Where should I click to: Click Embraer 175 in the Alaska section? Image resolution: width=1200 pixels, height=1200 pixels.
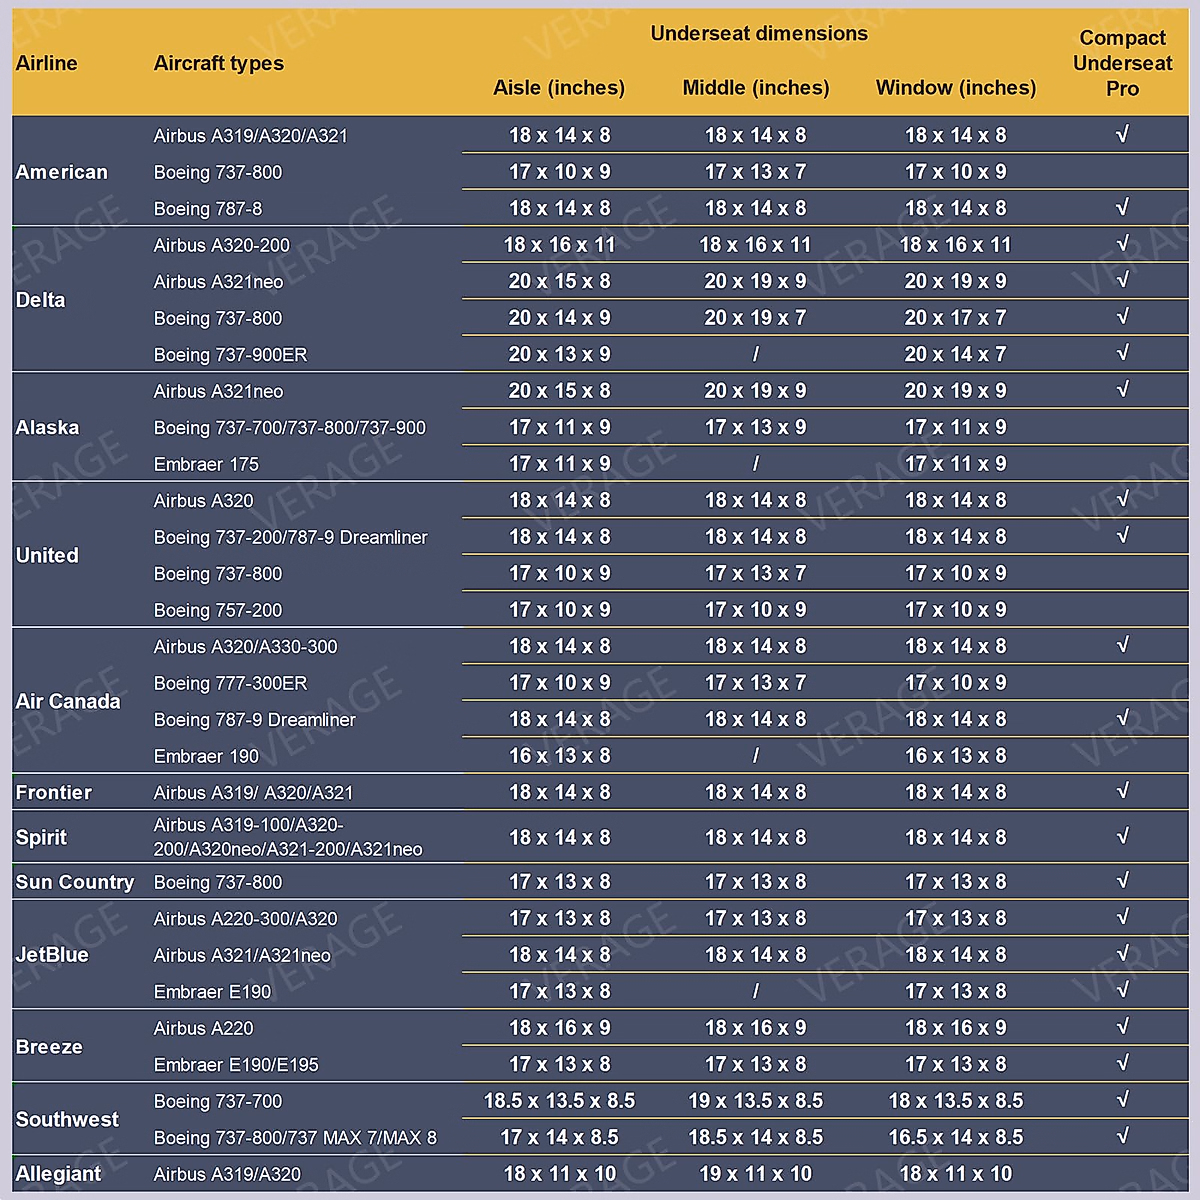[x=206, y=464]
